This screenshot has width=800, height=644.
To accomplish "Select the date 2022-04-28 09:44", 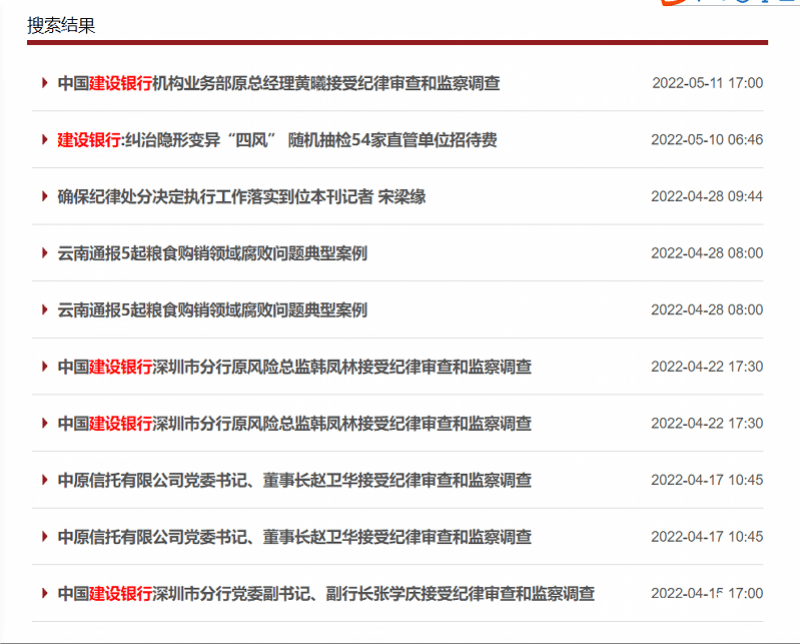I will [x=707, y=196].
